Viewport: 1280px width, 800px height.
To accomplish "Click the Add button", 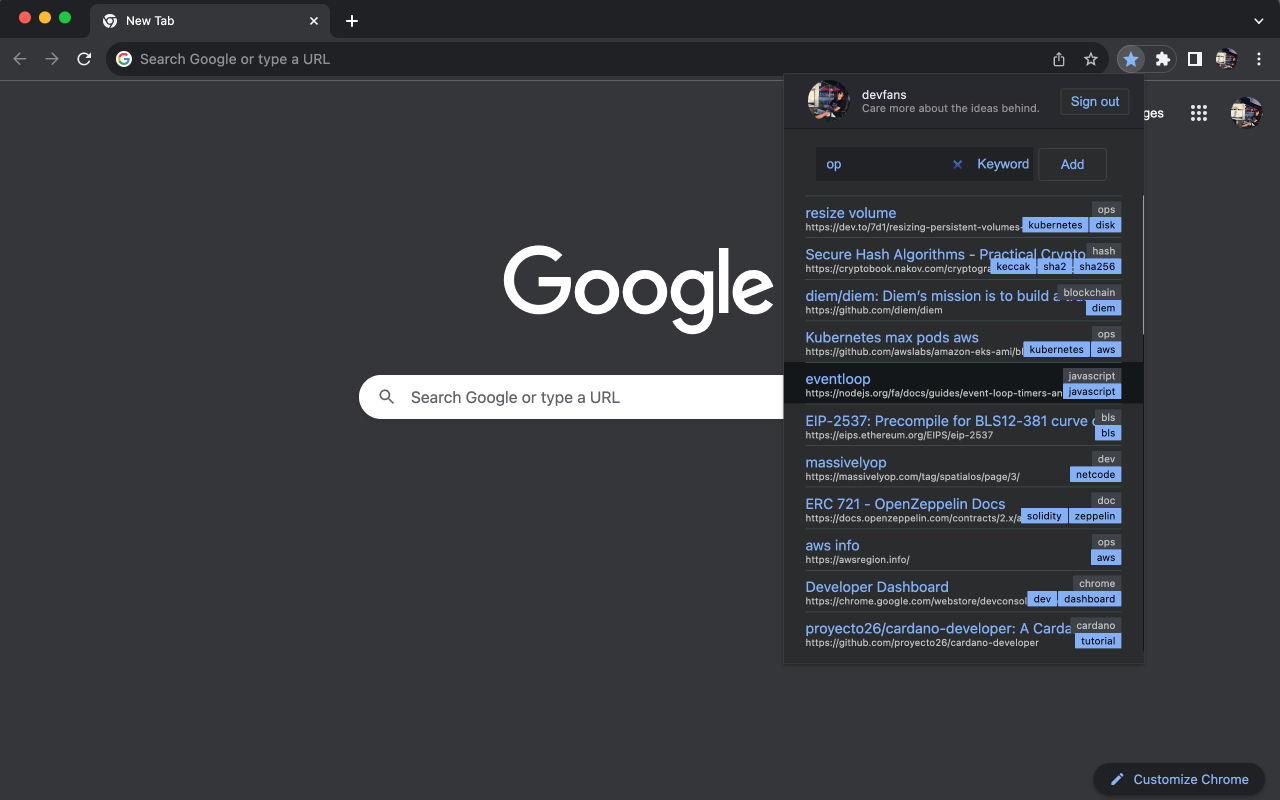I will pyautogui.click(x=1072, y=164).
